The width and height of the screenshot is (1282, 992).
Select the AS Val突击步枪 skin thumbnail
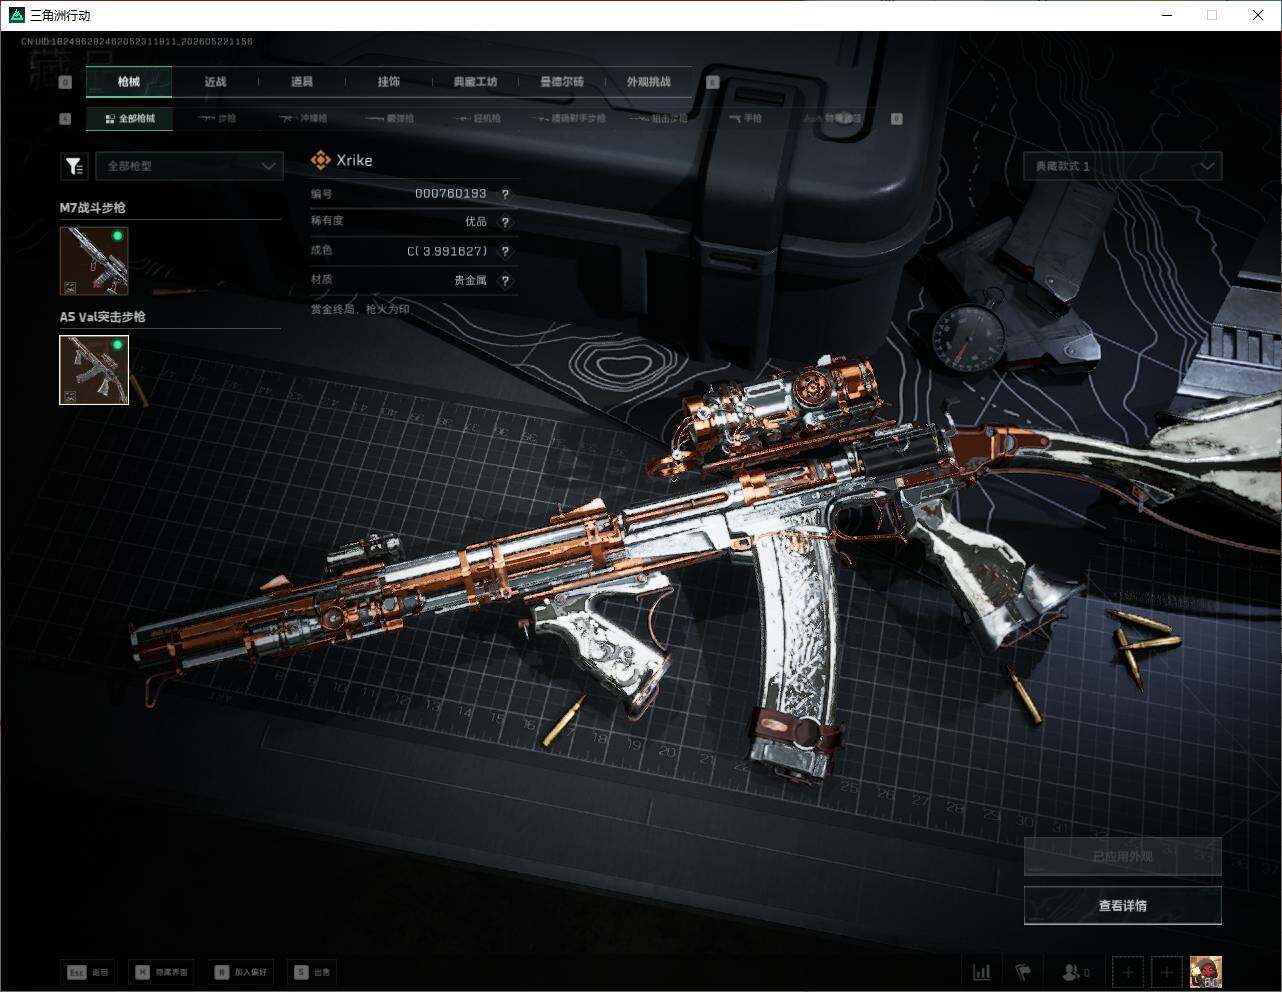click(x=94, y=370)
